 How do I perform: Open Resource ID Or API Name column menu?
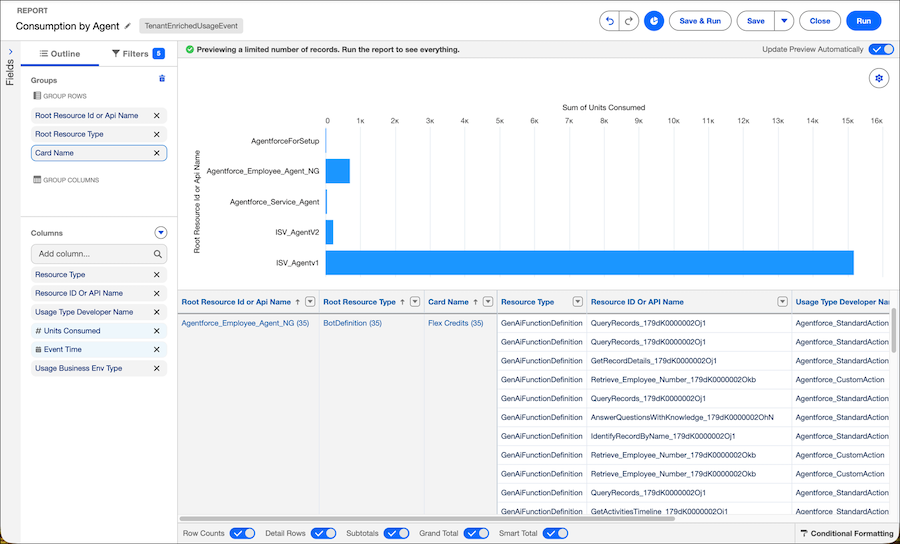782,302
